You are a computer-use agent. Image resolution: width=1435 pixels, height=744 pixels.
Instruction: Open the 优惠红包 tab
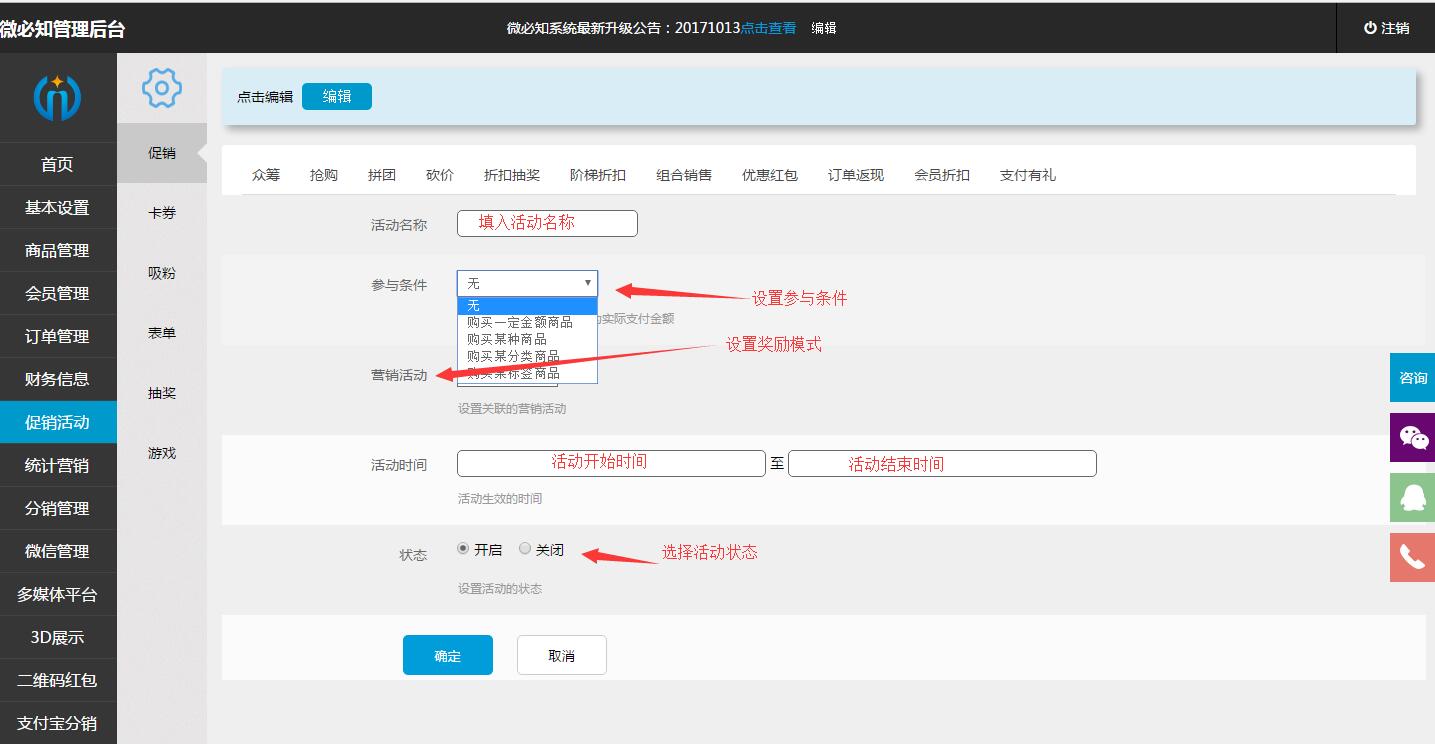pyautogui.click(x=769, y=175)
